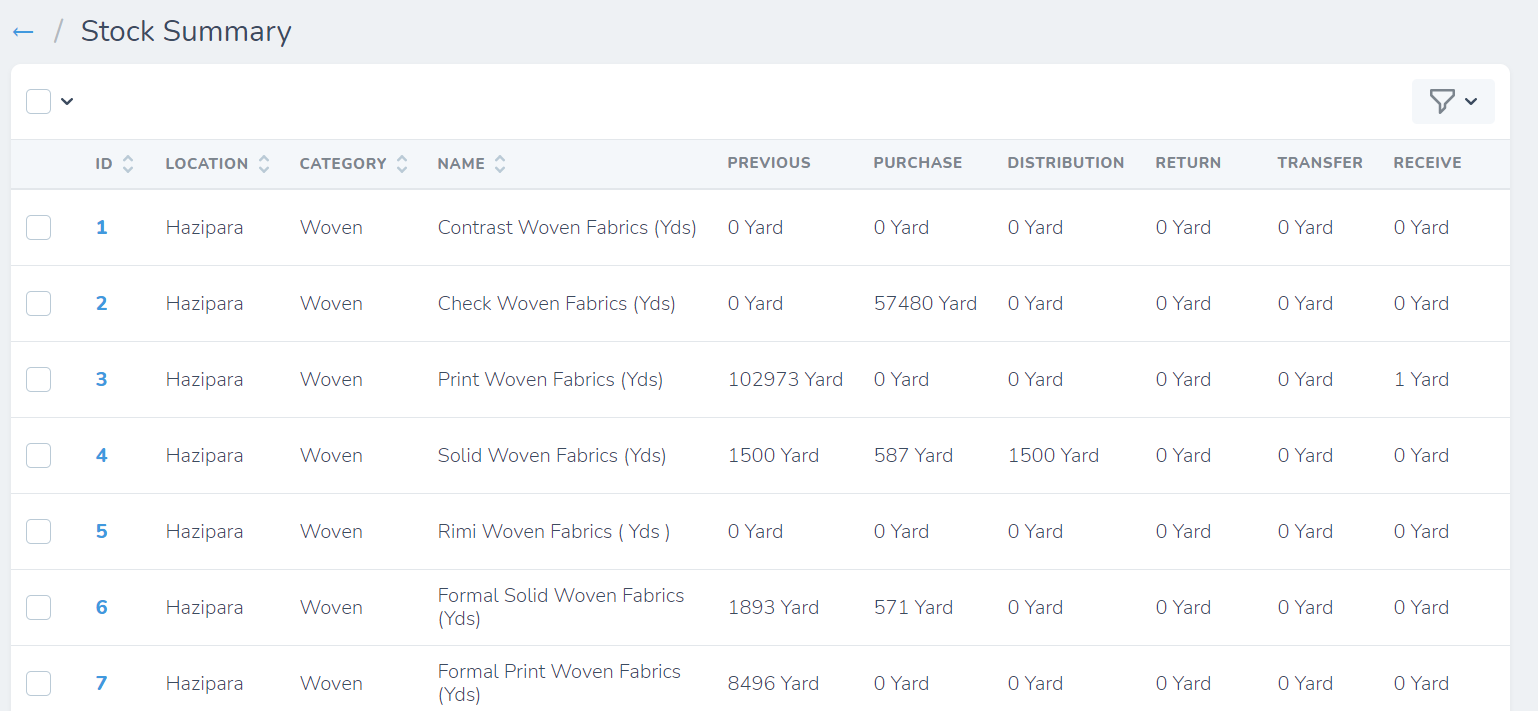This screenshot has height=711, width=1538.
Task: Select the Solid Woven Fabrics row checkbox
Action: pyautogui.click(x=39, y=455)
